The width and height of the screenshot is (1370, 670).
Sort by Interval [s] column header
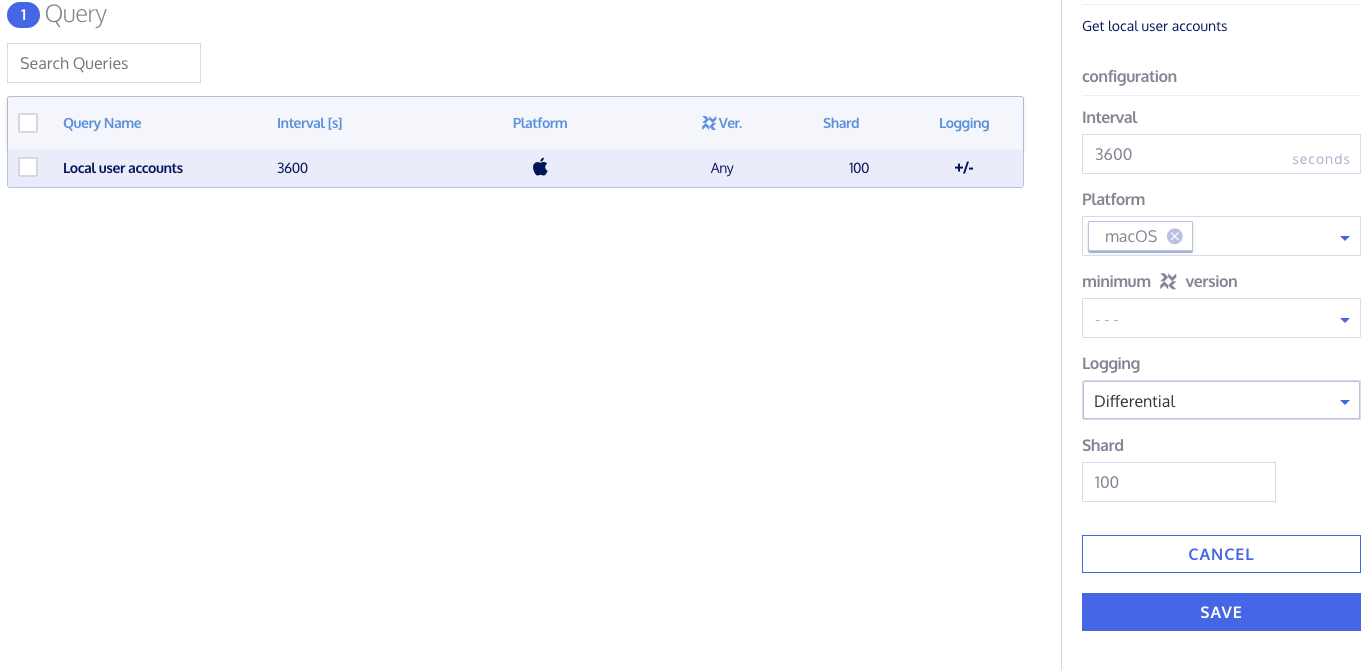coord(310,123)
